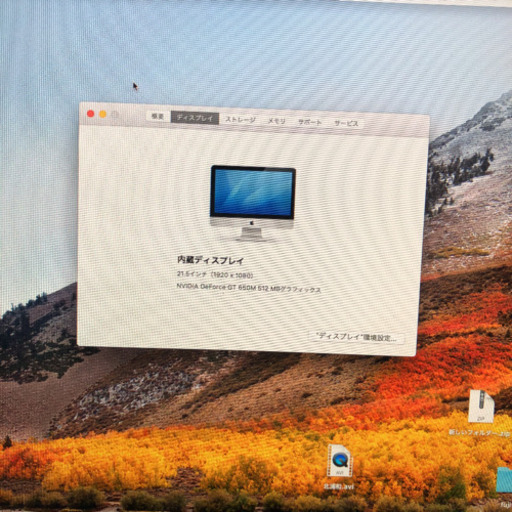Select the teal folder icon on desktop
This screenshot has width=512, height=512.
click(504, 480)
